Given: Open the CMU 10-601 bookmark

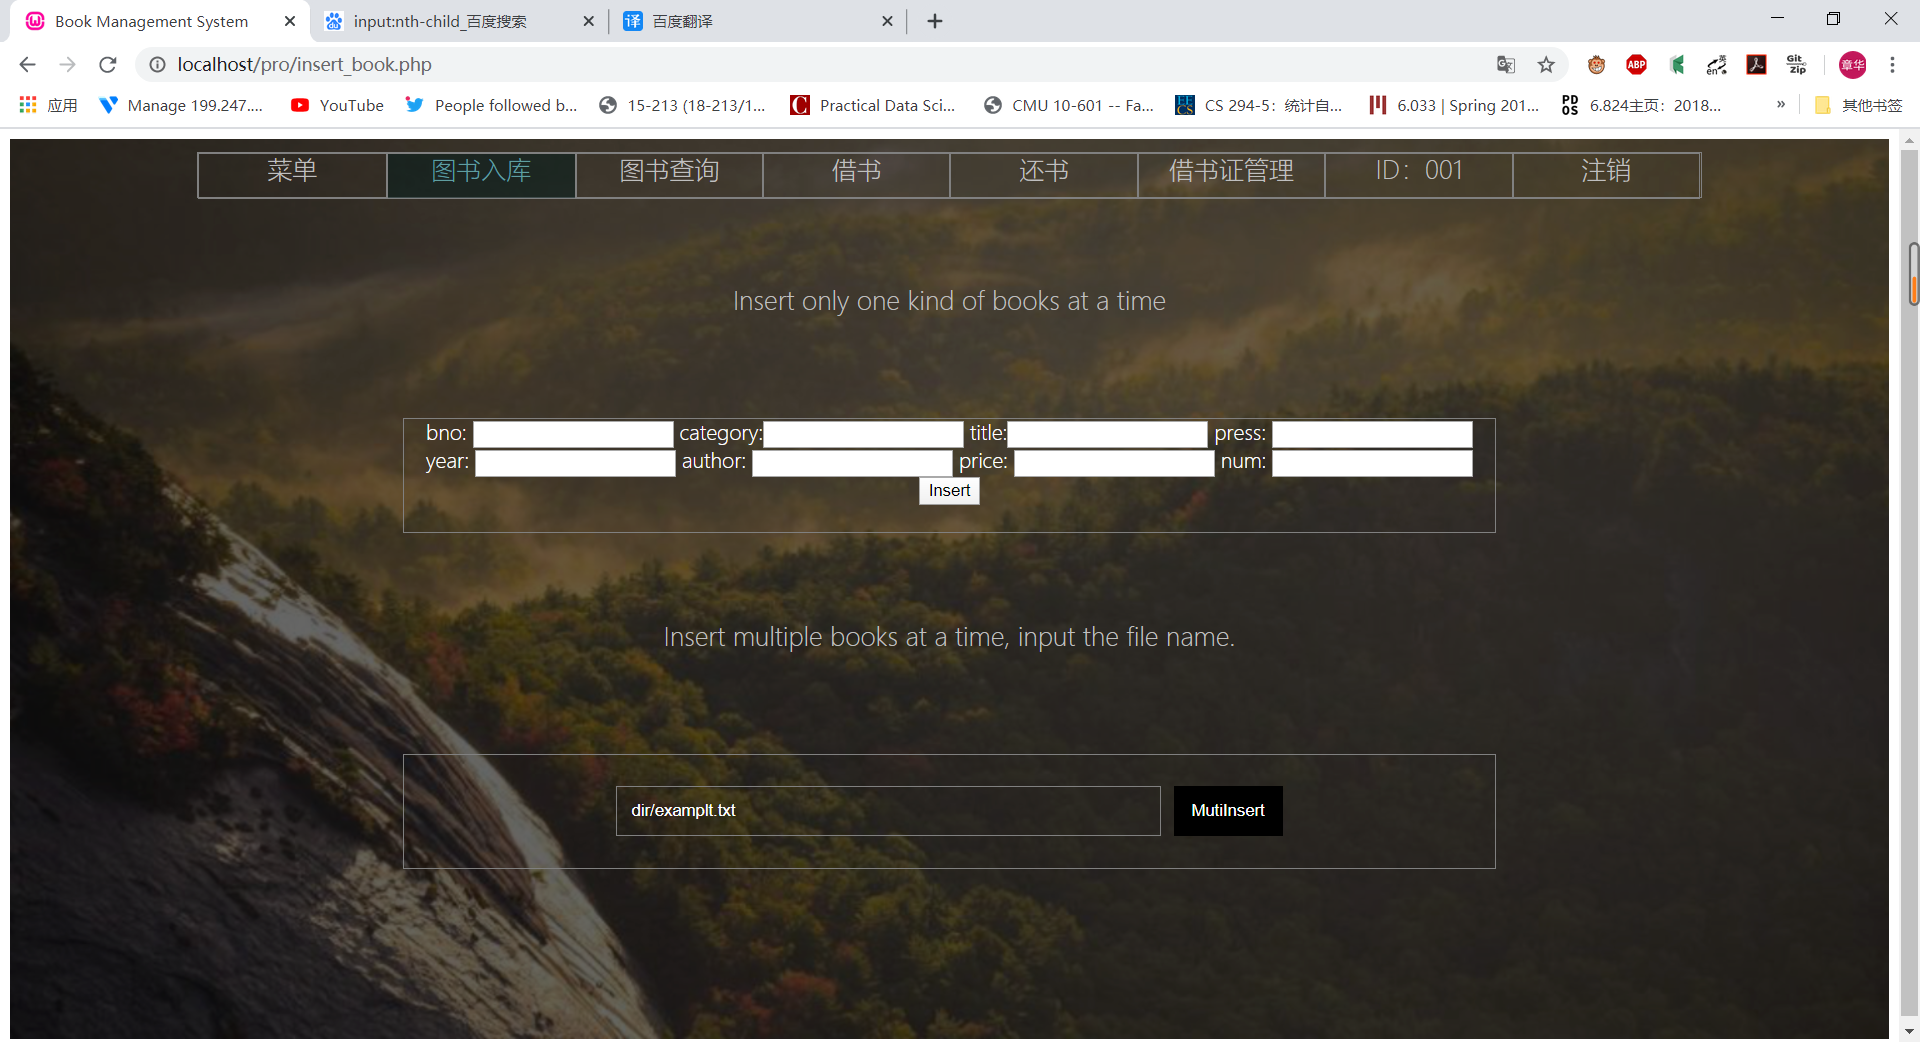Looking at the screenshot, I should coord(1069,105).
